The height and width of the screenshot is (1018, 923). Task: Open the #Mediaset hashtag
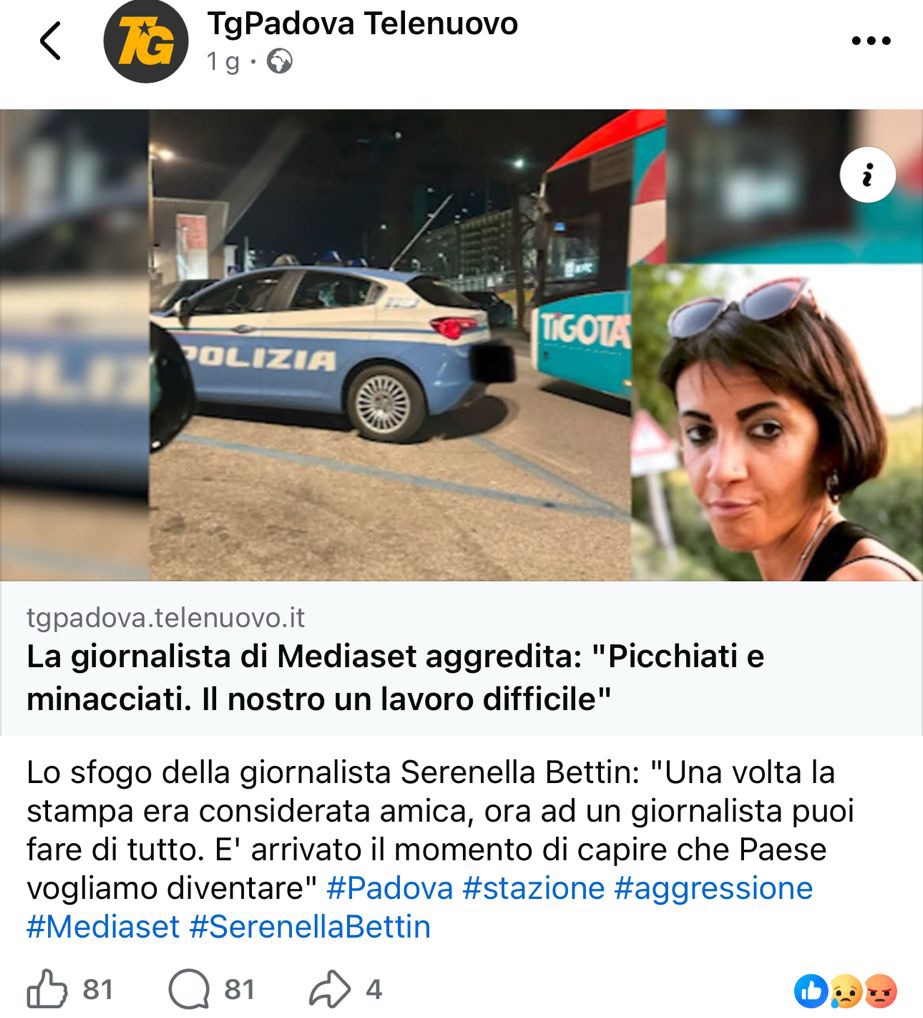click(103, 926)
